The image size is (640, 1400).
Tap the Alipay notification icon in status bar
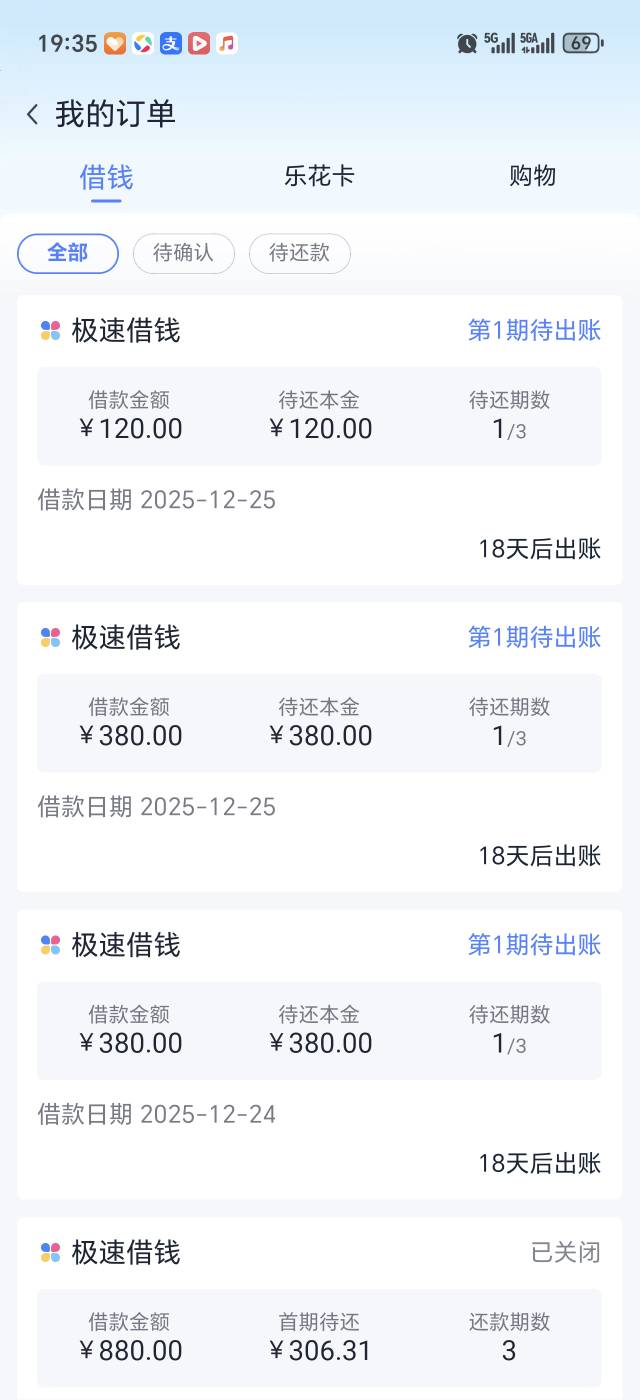(x=171, y=43)
